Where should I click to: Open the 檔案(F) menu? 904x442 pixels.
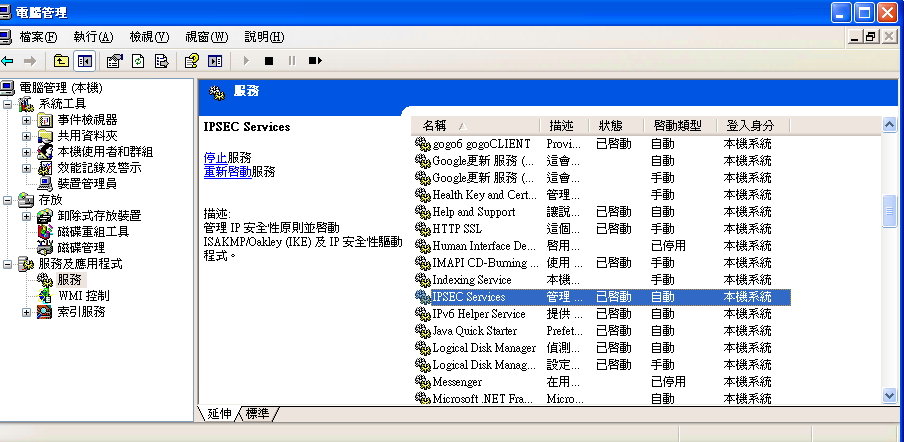[39, 37]
